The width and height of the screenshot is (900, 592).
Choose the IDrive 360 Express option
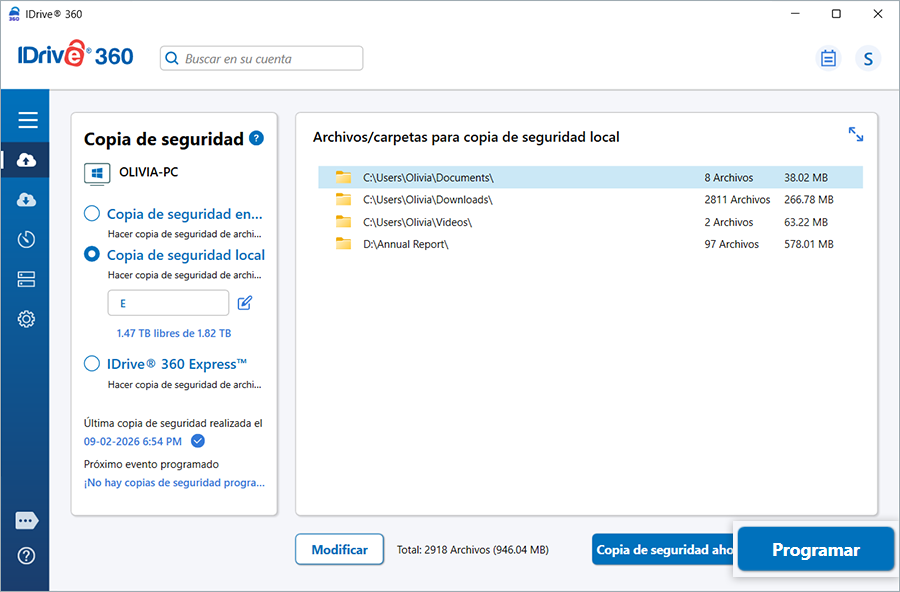[x=92, y=364]
